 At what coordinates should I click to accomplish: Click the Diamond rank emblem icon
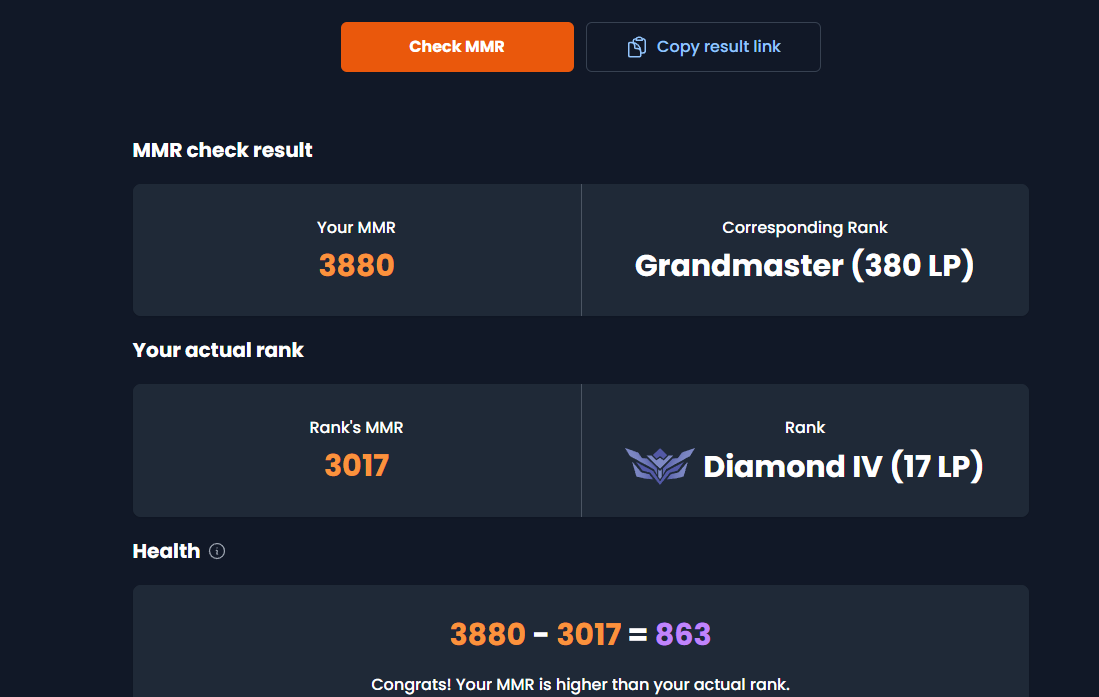[660, 466]
